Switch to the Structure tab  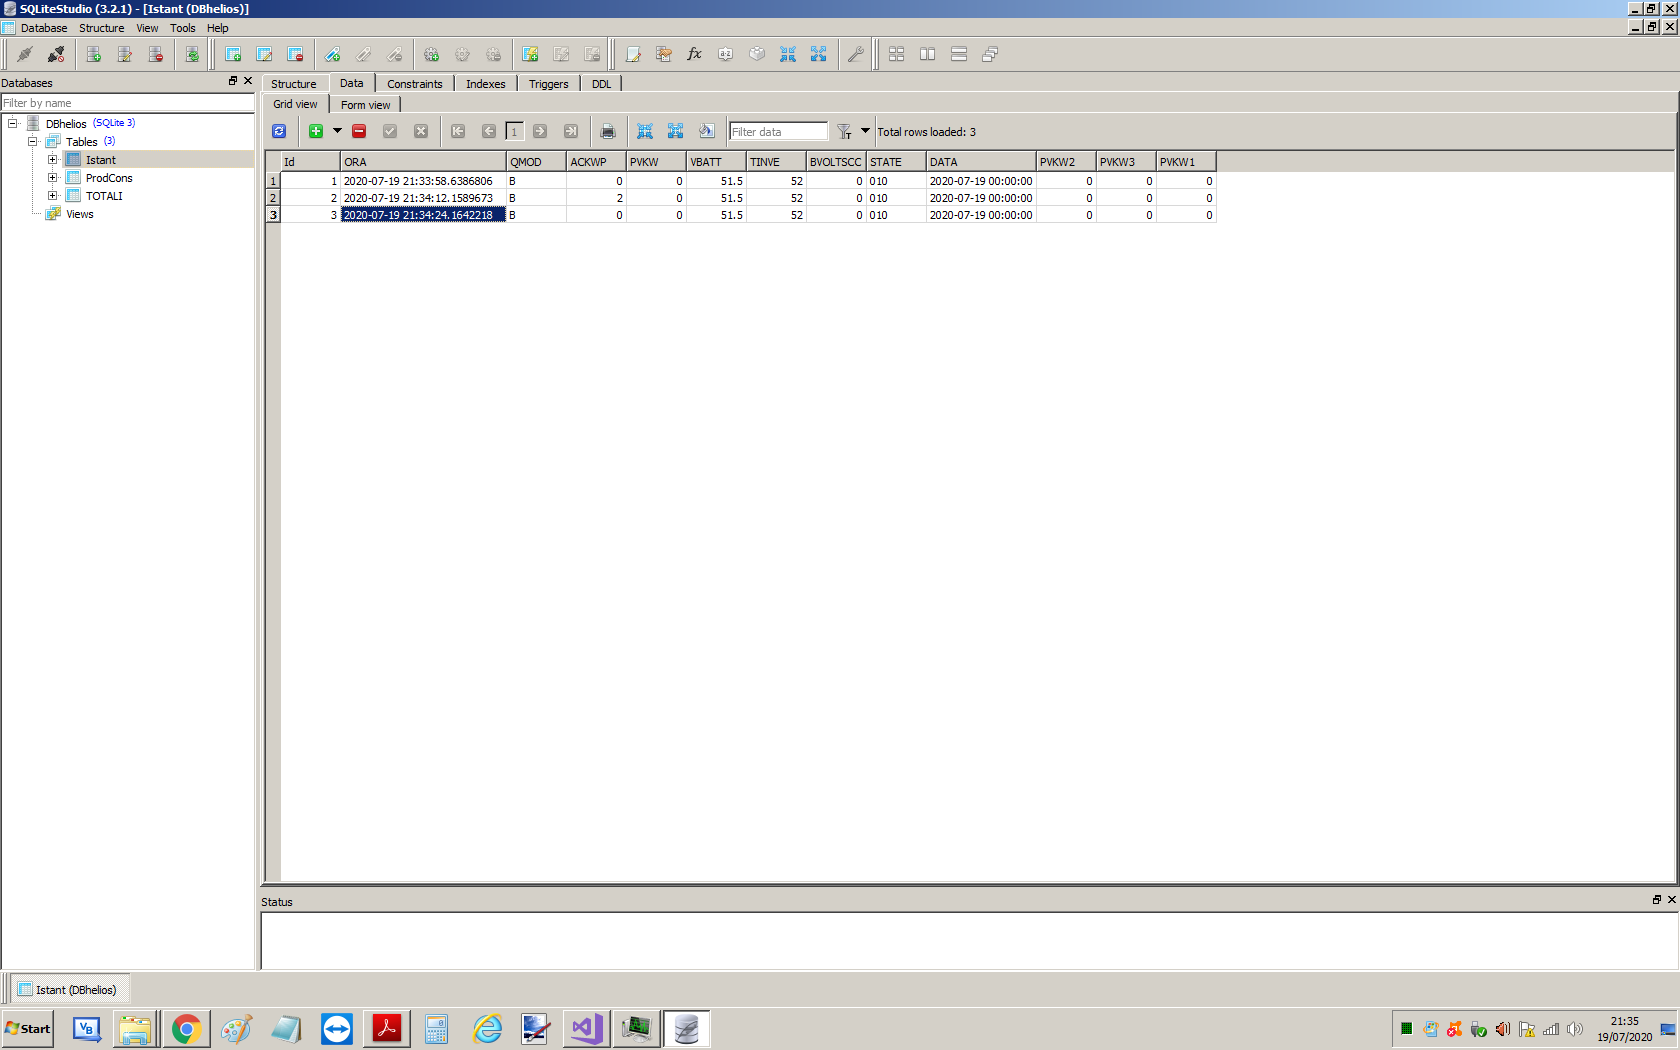pos(293,84)
